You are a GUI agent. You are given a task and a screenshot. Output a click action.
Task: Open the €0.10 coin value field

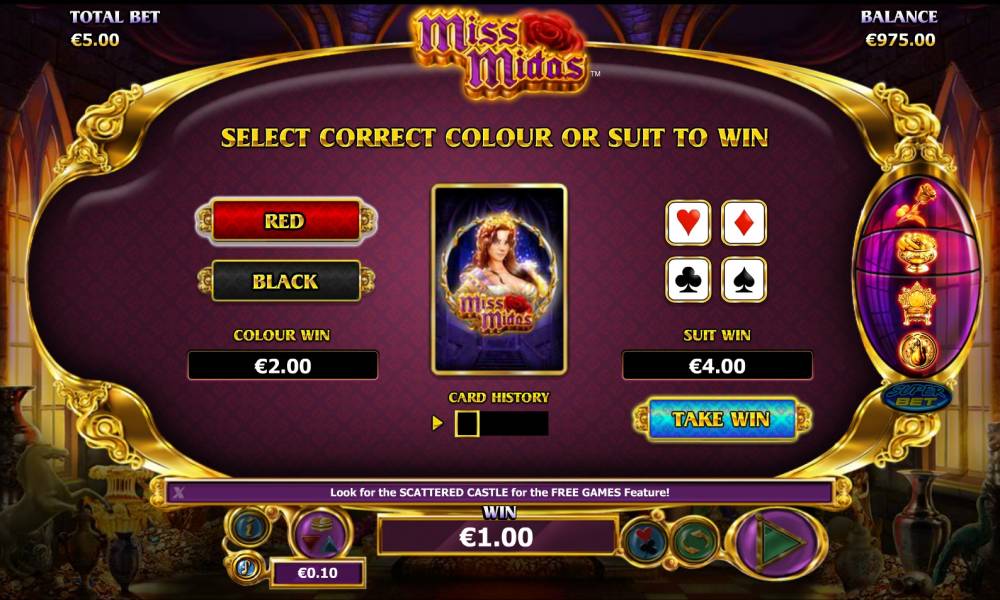(x=318, y=573)
